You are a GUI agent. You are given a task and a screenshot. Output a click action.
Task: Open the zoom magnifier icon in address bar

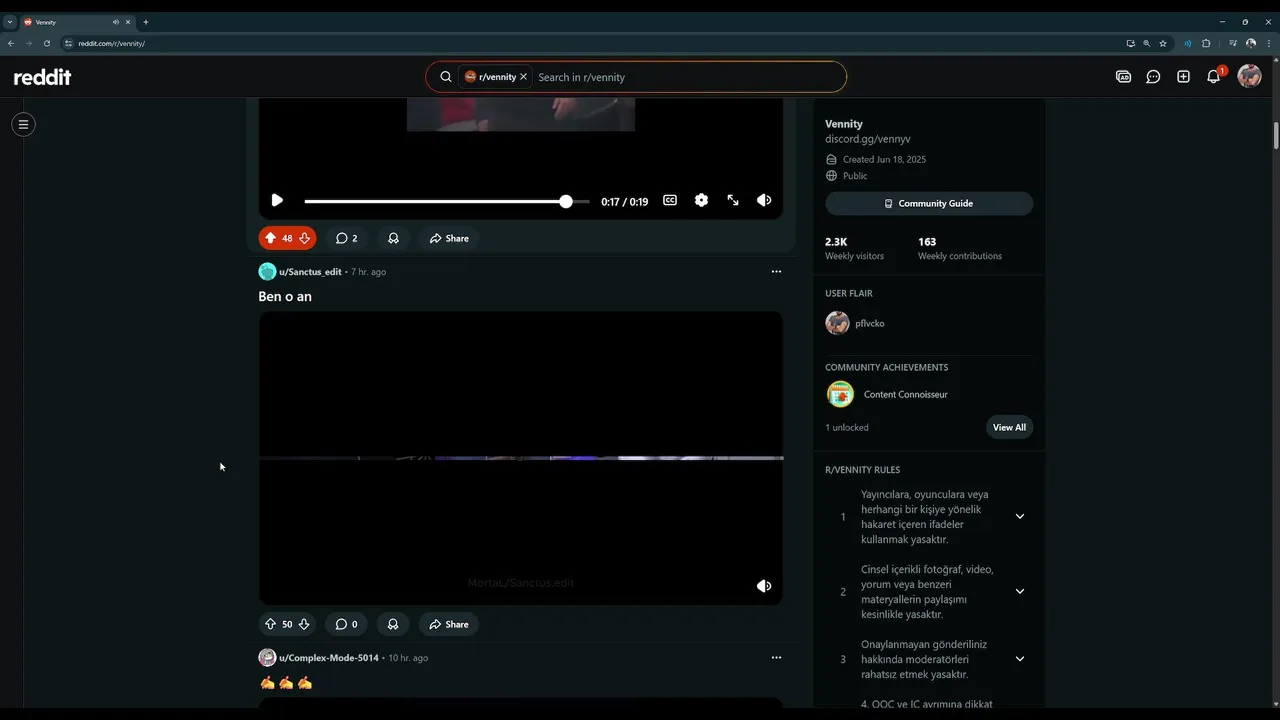point(1146,43)
